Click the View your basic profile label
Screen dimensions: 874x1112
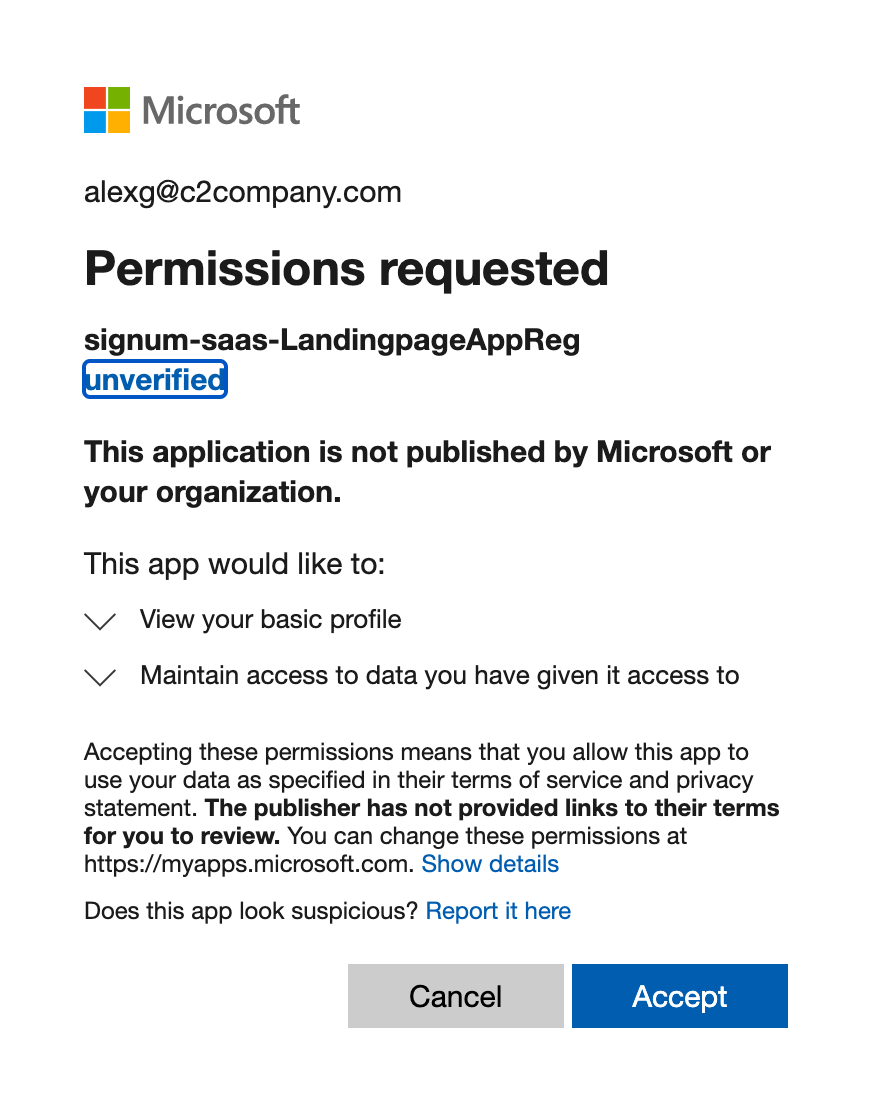[x=270, y=620]
